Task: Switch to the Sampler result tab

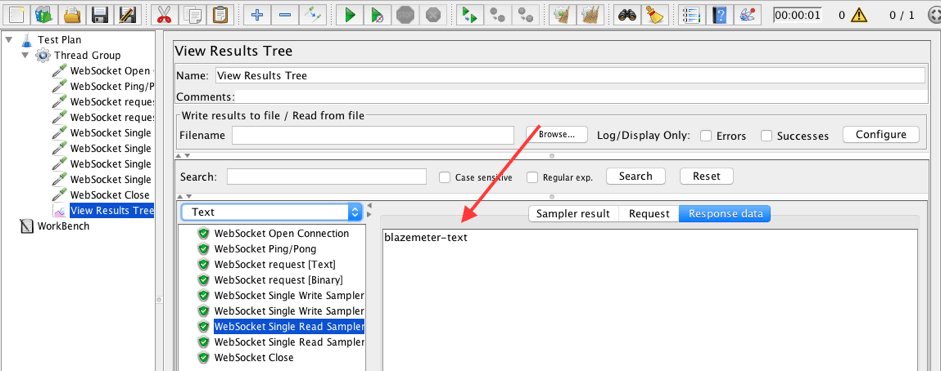Action: [573, 214]
